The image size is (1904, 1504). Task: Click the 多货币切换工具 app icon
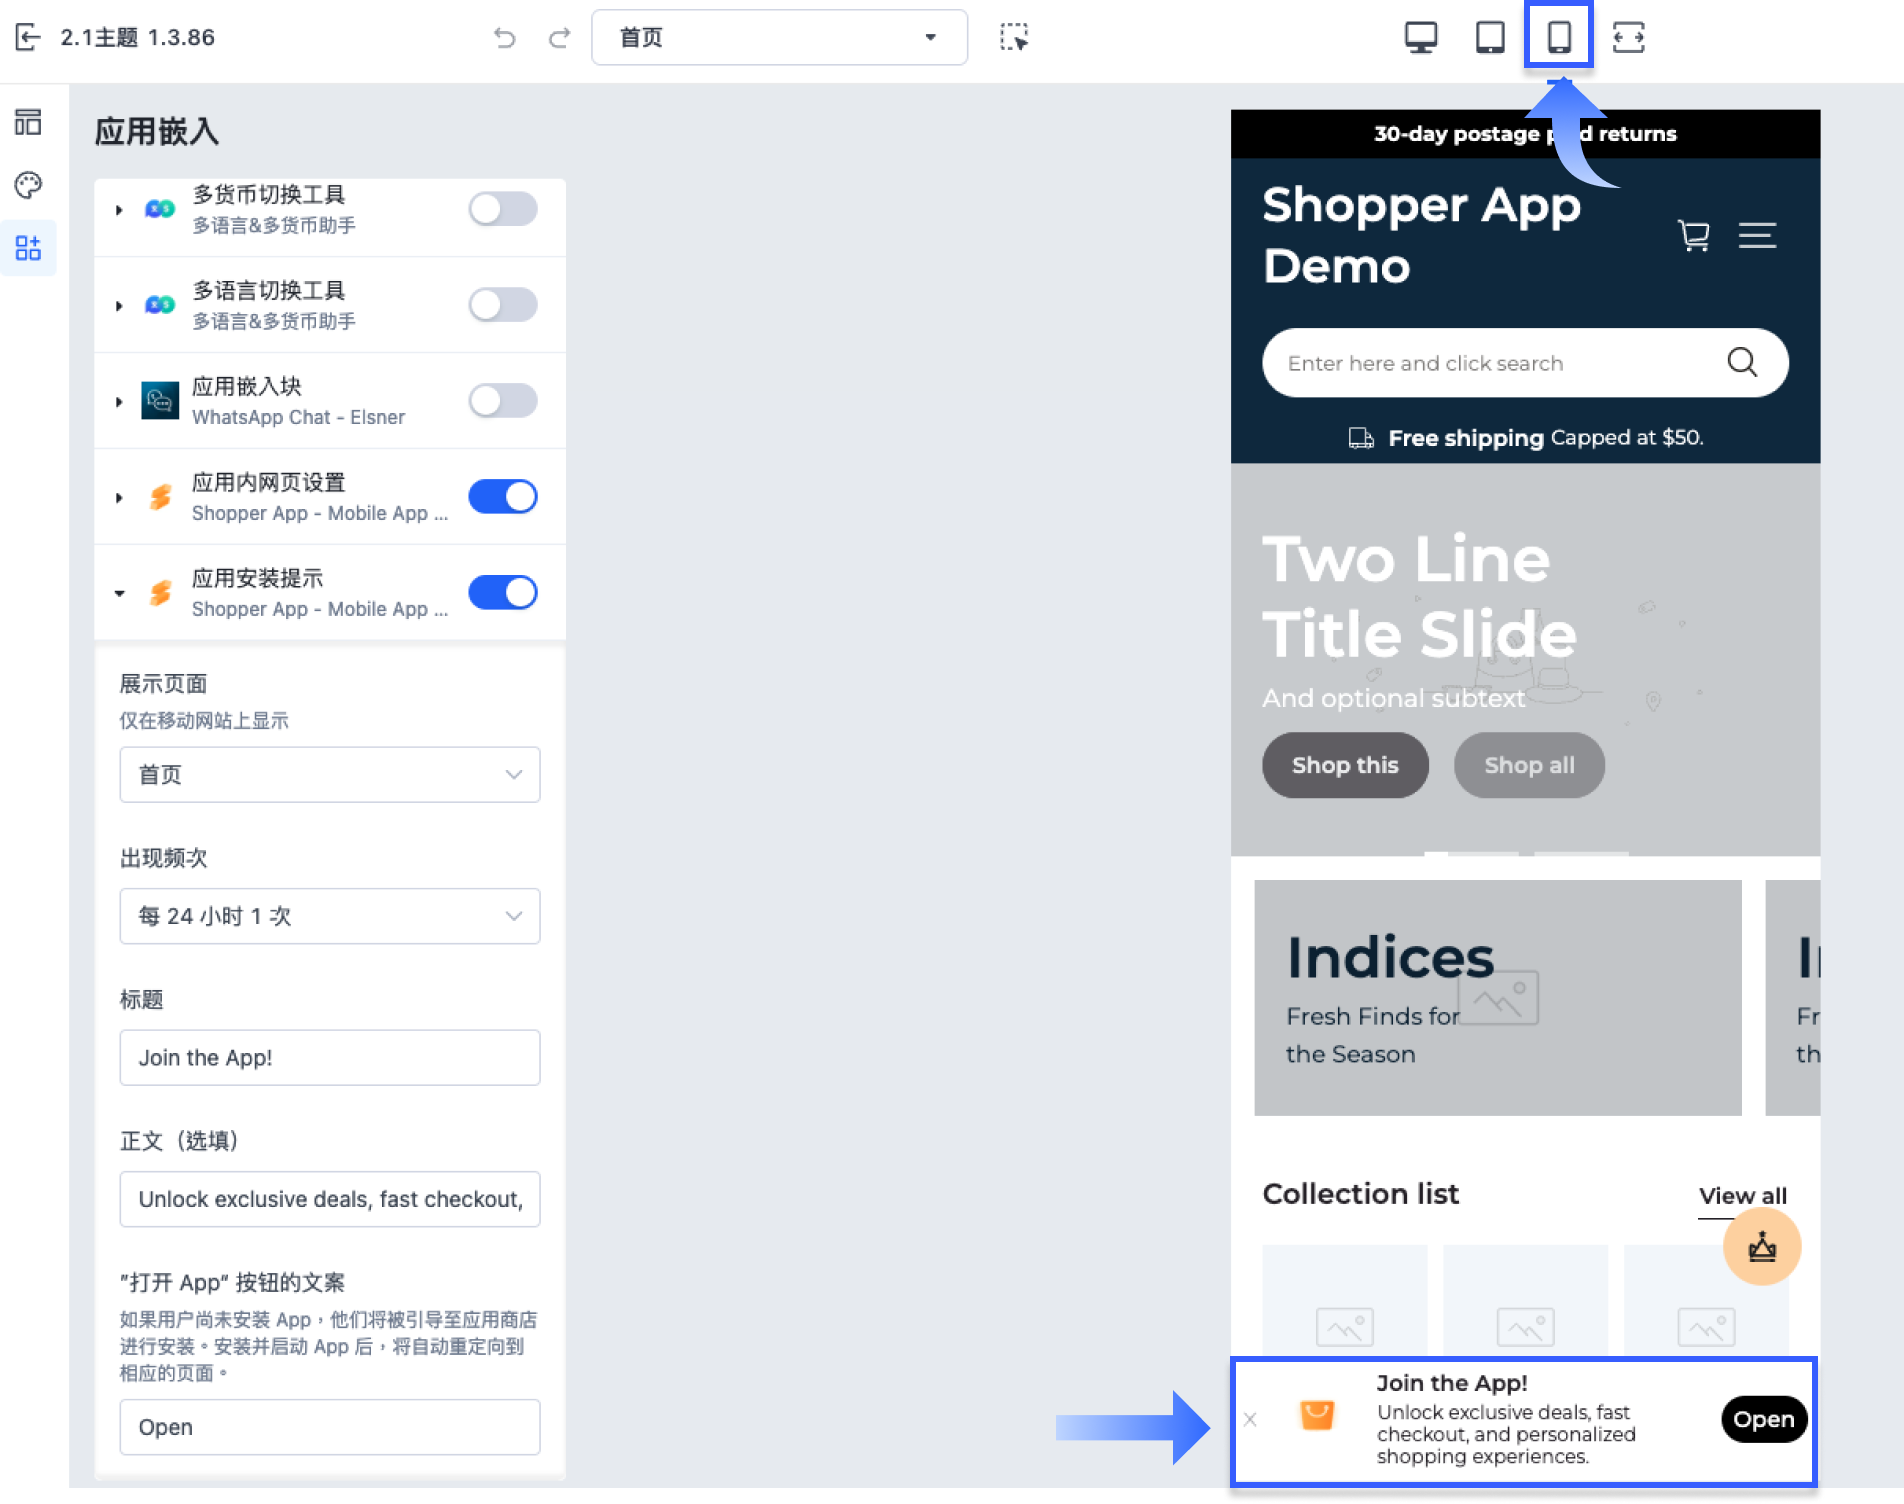click(x=159, y=209)
